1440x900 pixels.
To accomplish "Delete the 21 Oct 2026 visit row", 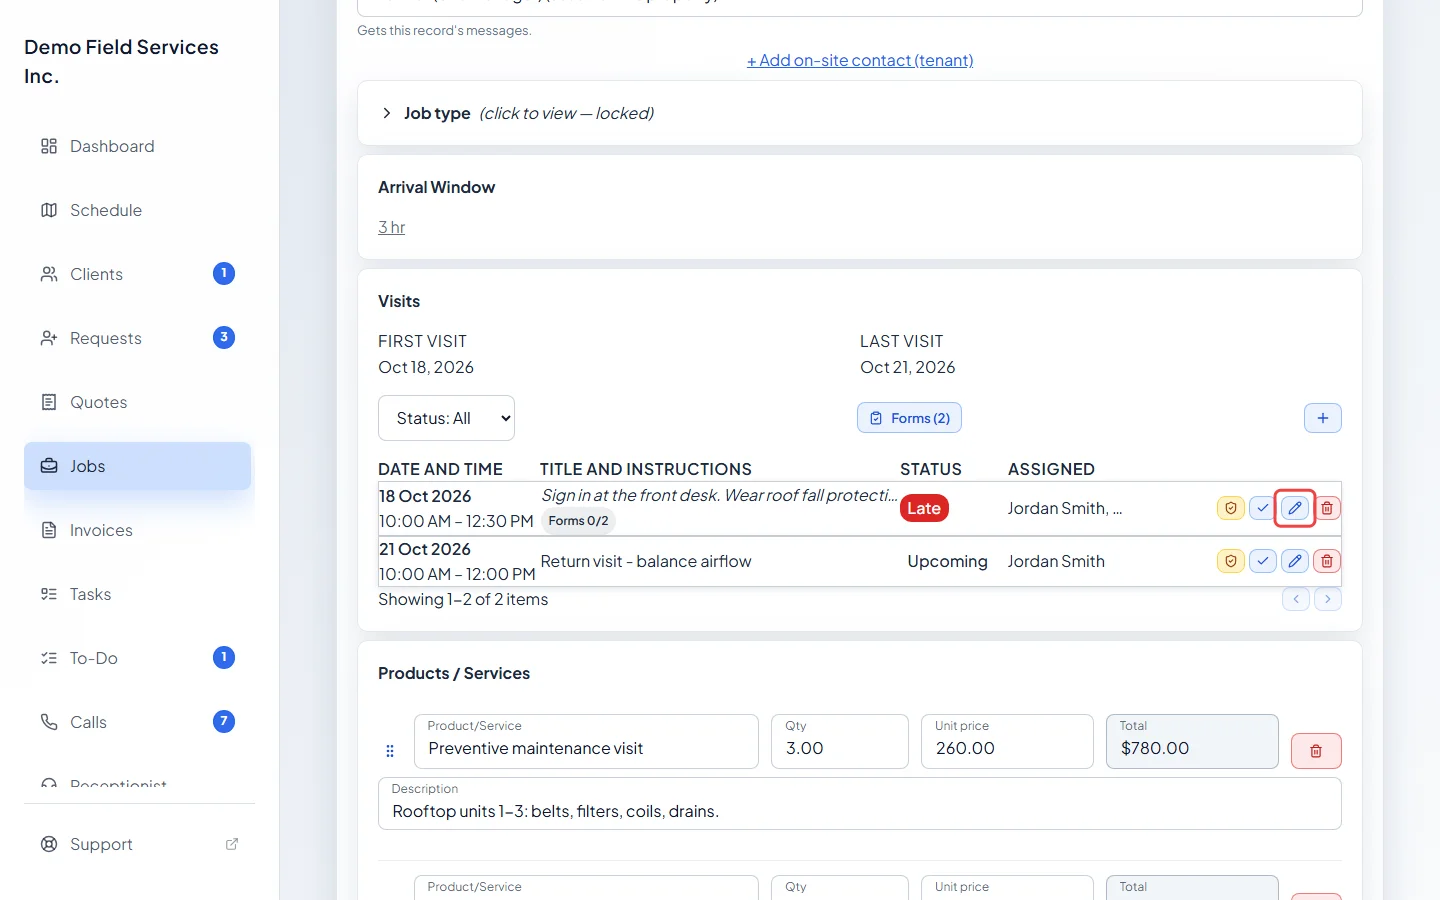I will [x=1327, y=561].
